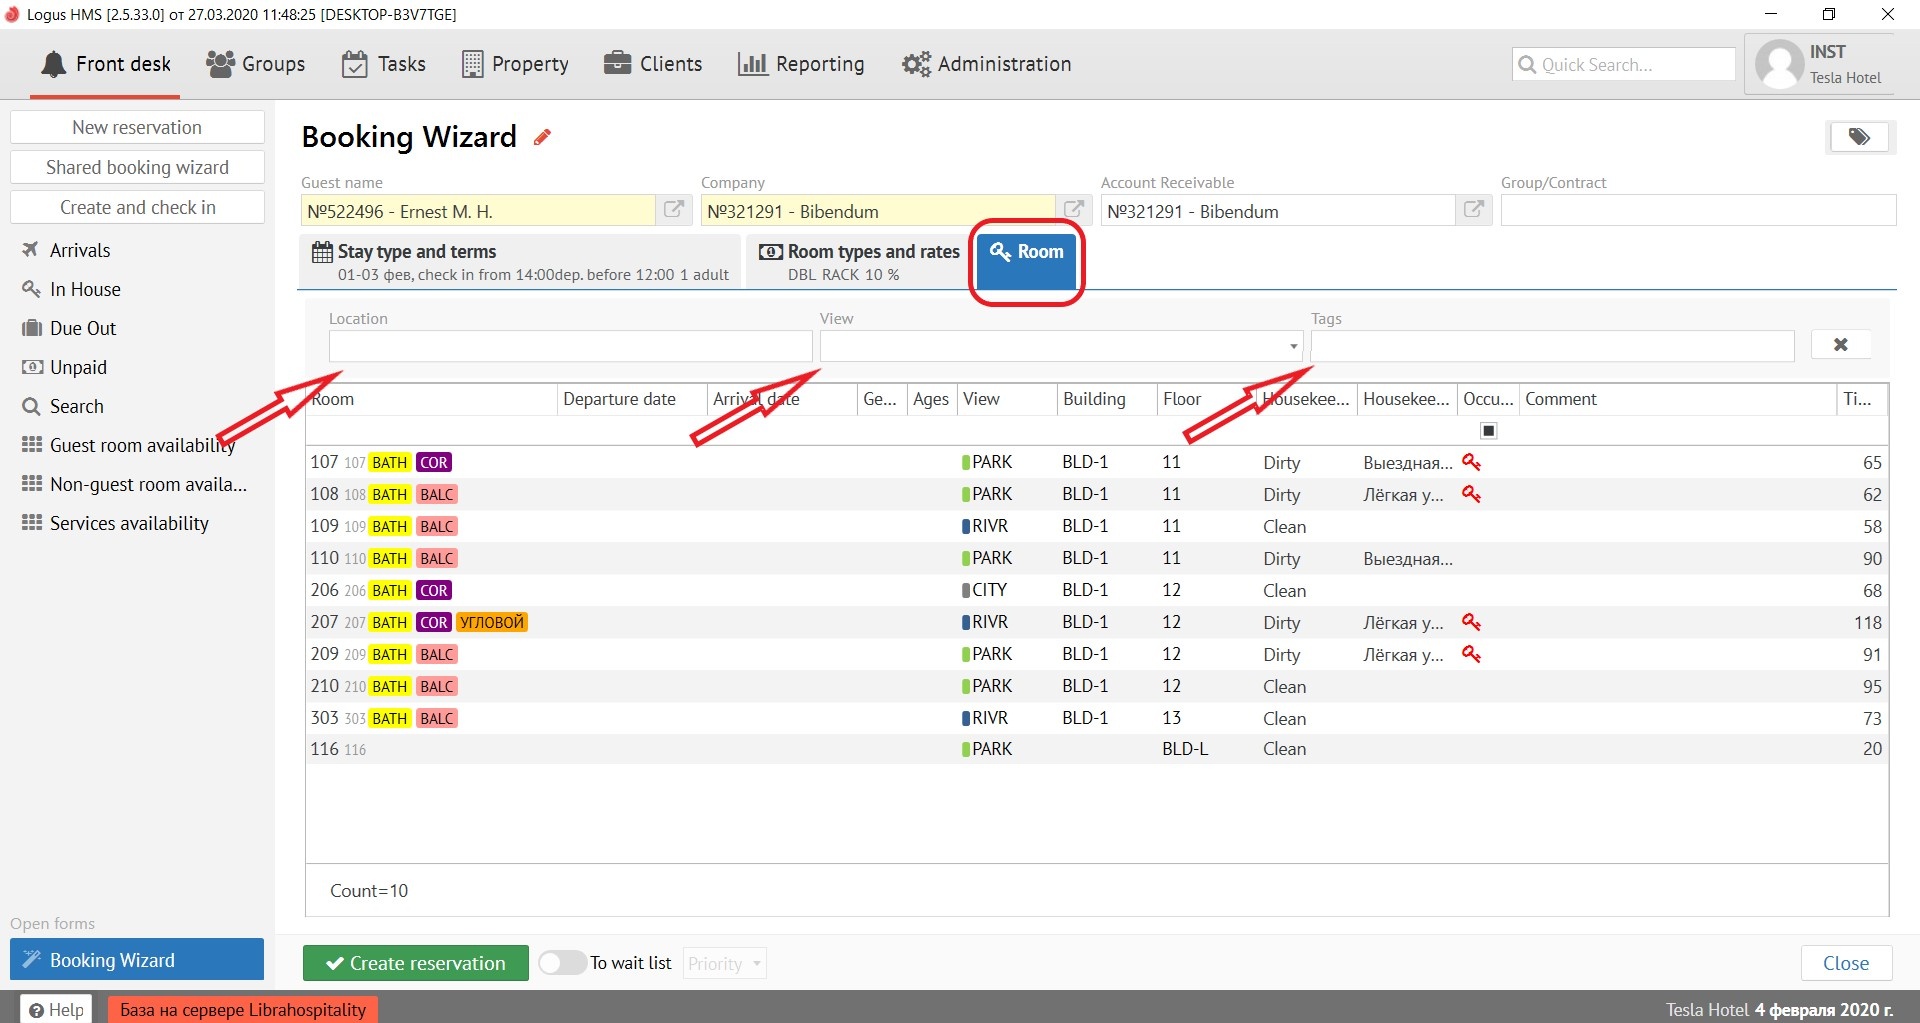Click the Quick Search input field
This screenshot has width=1920, height=1023.
1624,65
